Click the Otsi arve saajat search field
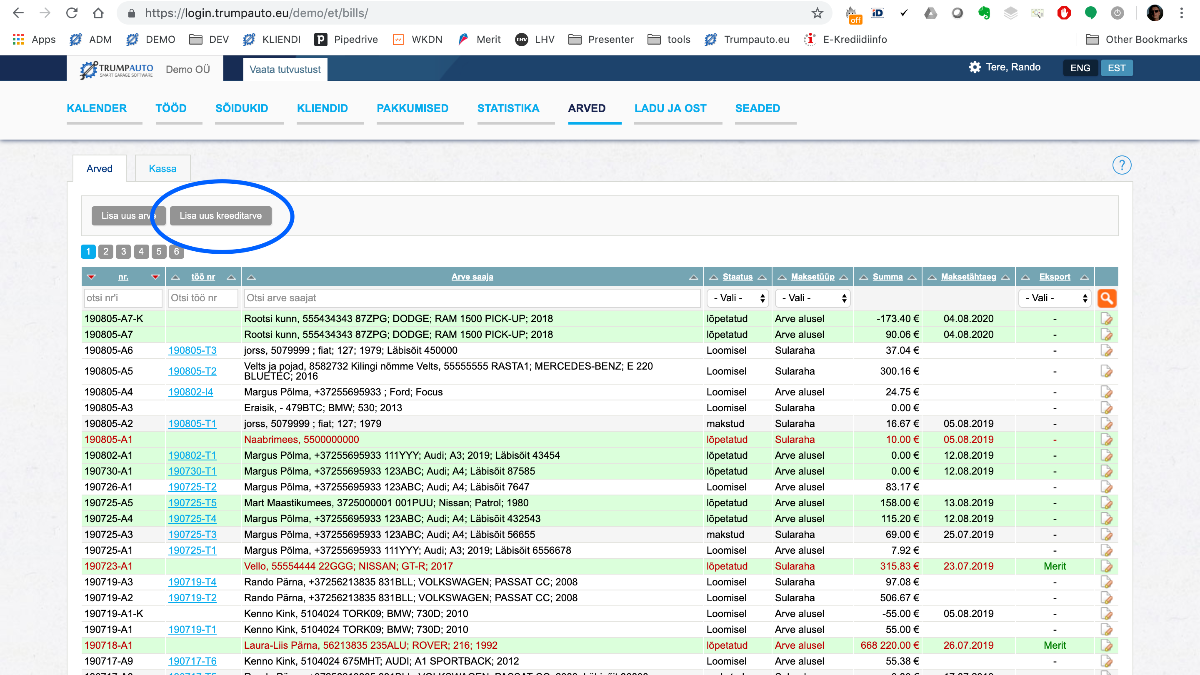The width and height of the screenshot is (1200, 675). pos(471,298)
